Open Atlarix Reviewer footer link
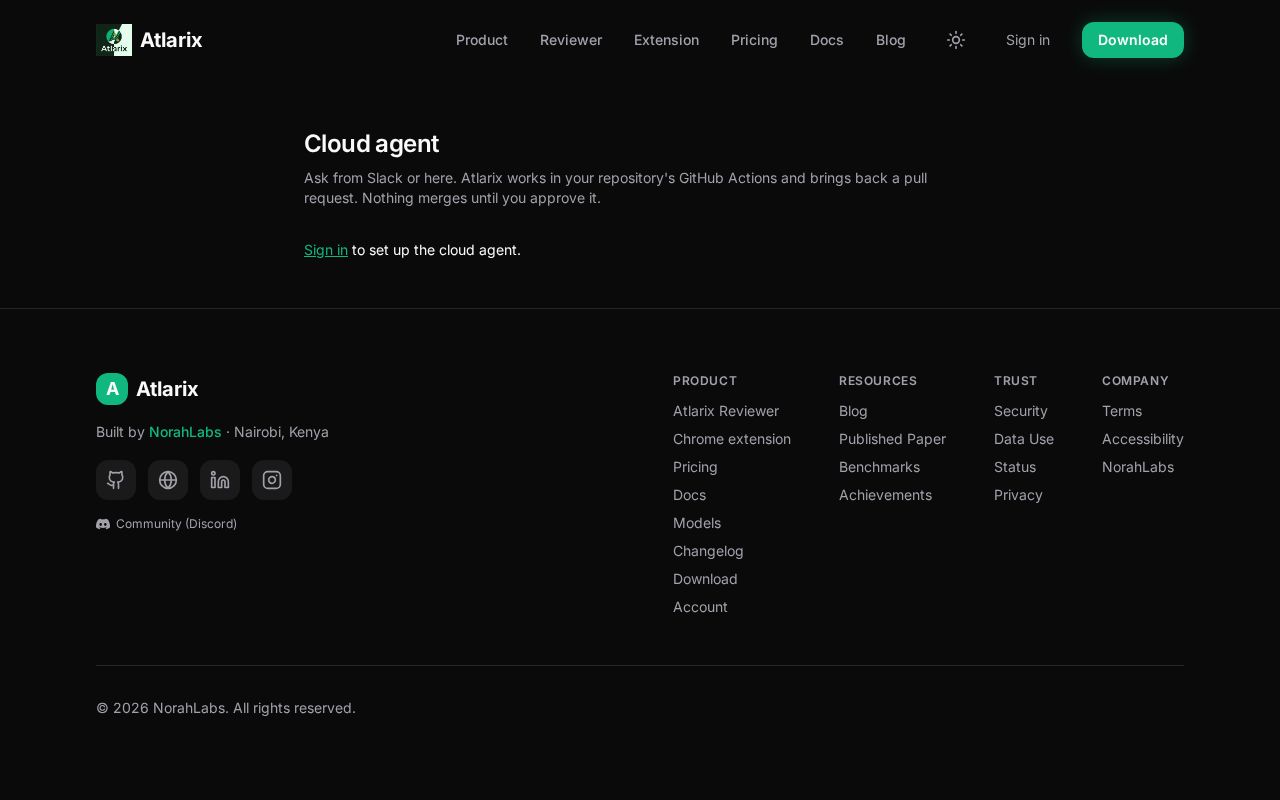This screenshot has width=1280, height=800. [x=726, y=411]
